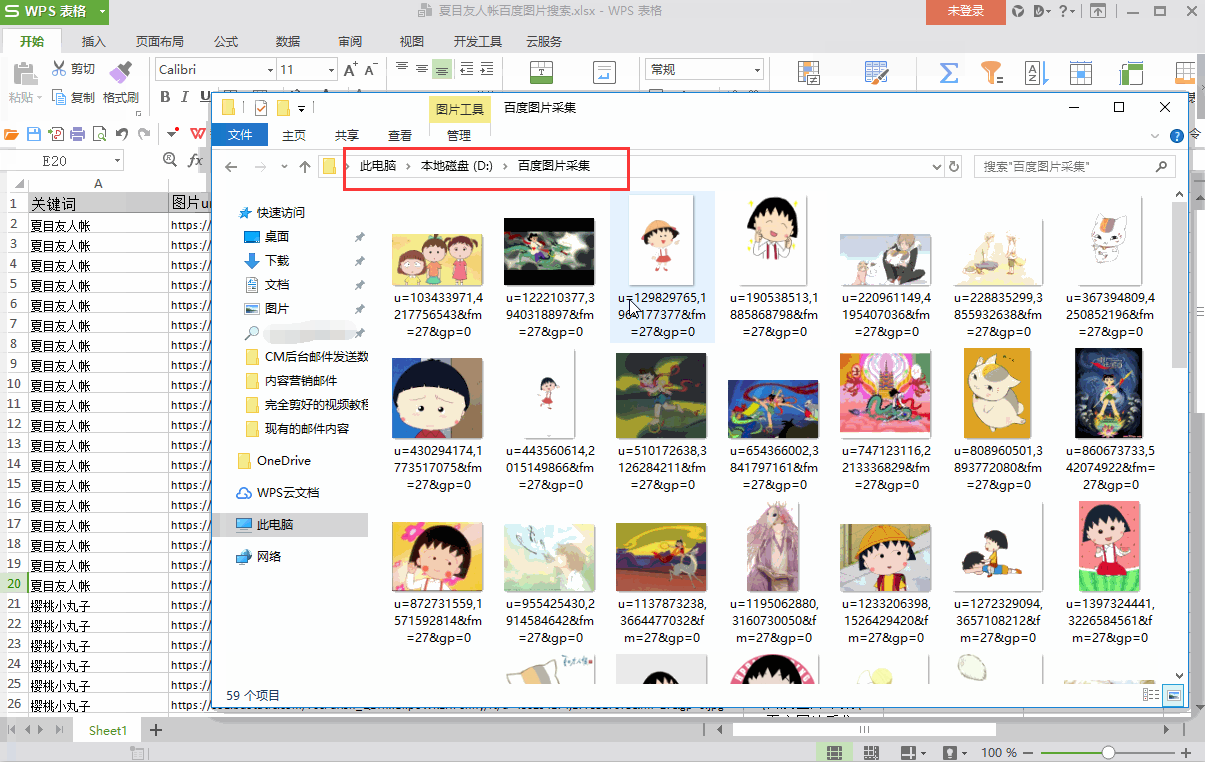Screen dimensions: 1205x762
Task: Click the Copy (复制) button in WPS
Action: pos(73,97)
